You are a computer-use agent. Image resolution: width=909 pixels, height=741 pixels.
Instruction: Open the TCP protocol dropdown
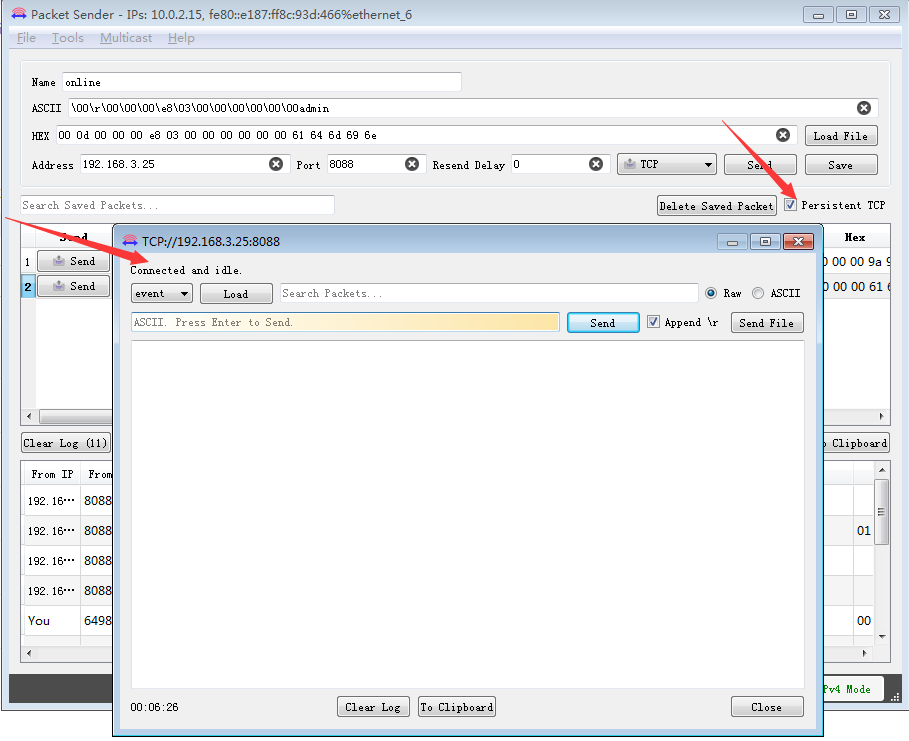pos(667,164)
